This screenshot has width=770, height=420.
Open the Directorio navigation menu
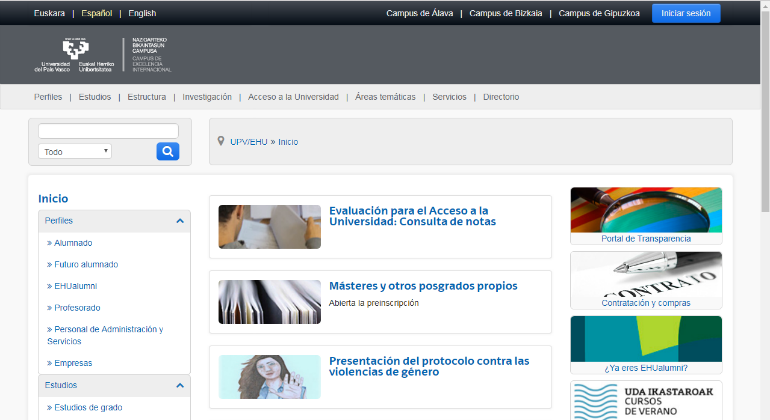tap(501, 97)
